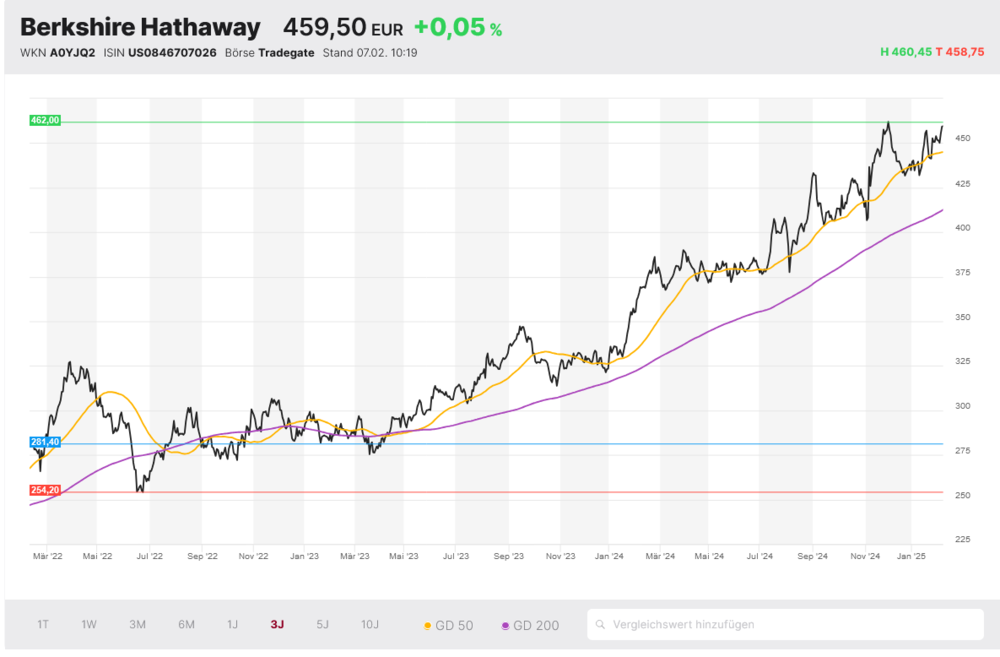Click the price 459,50 EUR
Screen dimensions: 1000x657
coord(343,27)
